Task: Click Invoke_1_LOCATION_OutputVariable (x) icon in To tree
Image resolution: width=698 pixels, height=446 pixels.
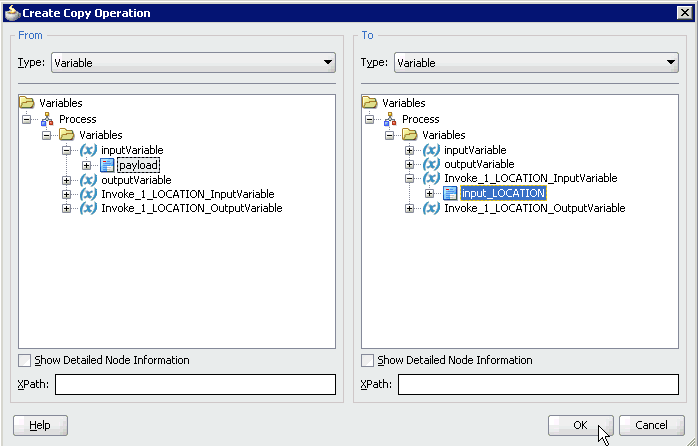Action: 431,208
